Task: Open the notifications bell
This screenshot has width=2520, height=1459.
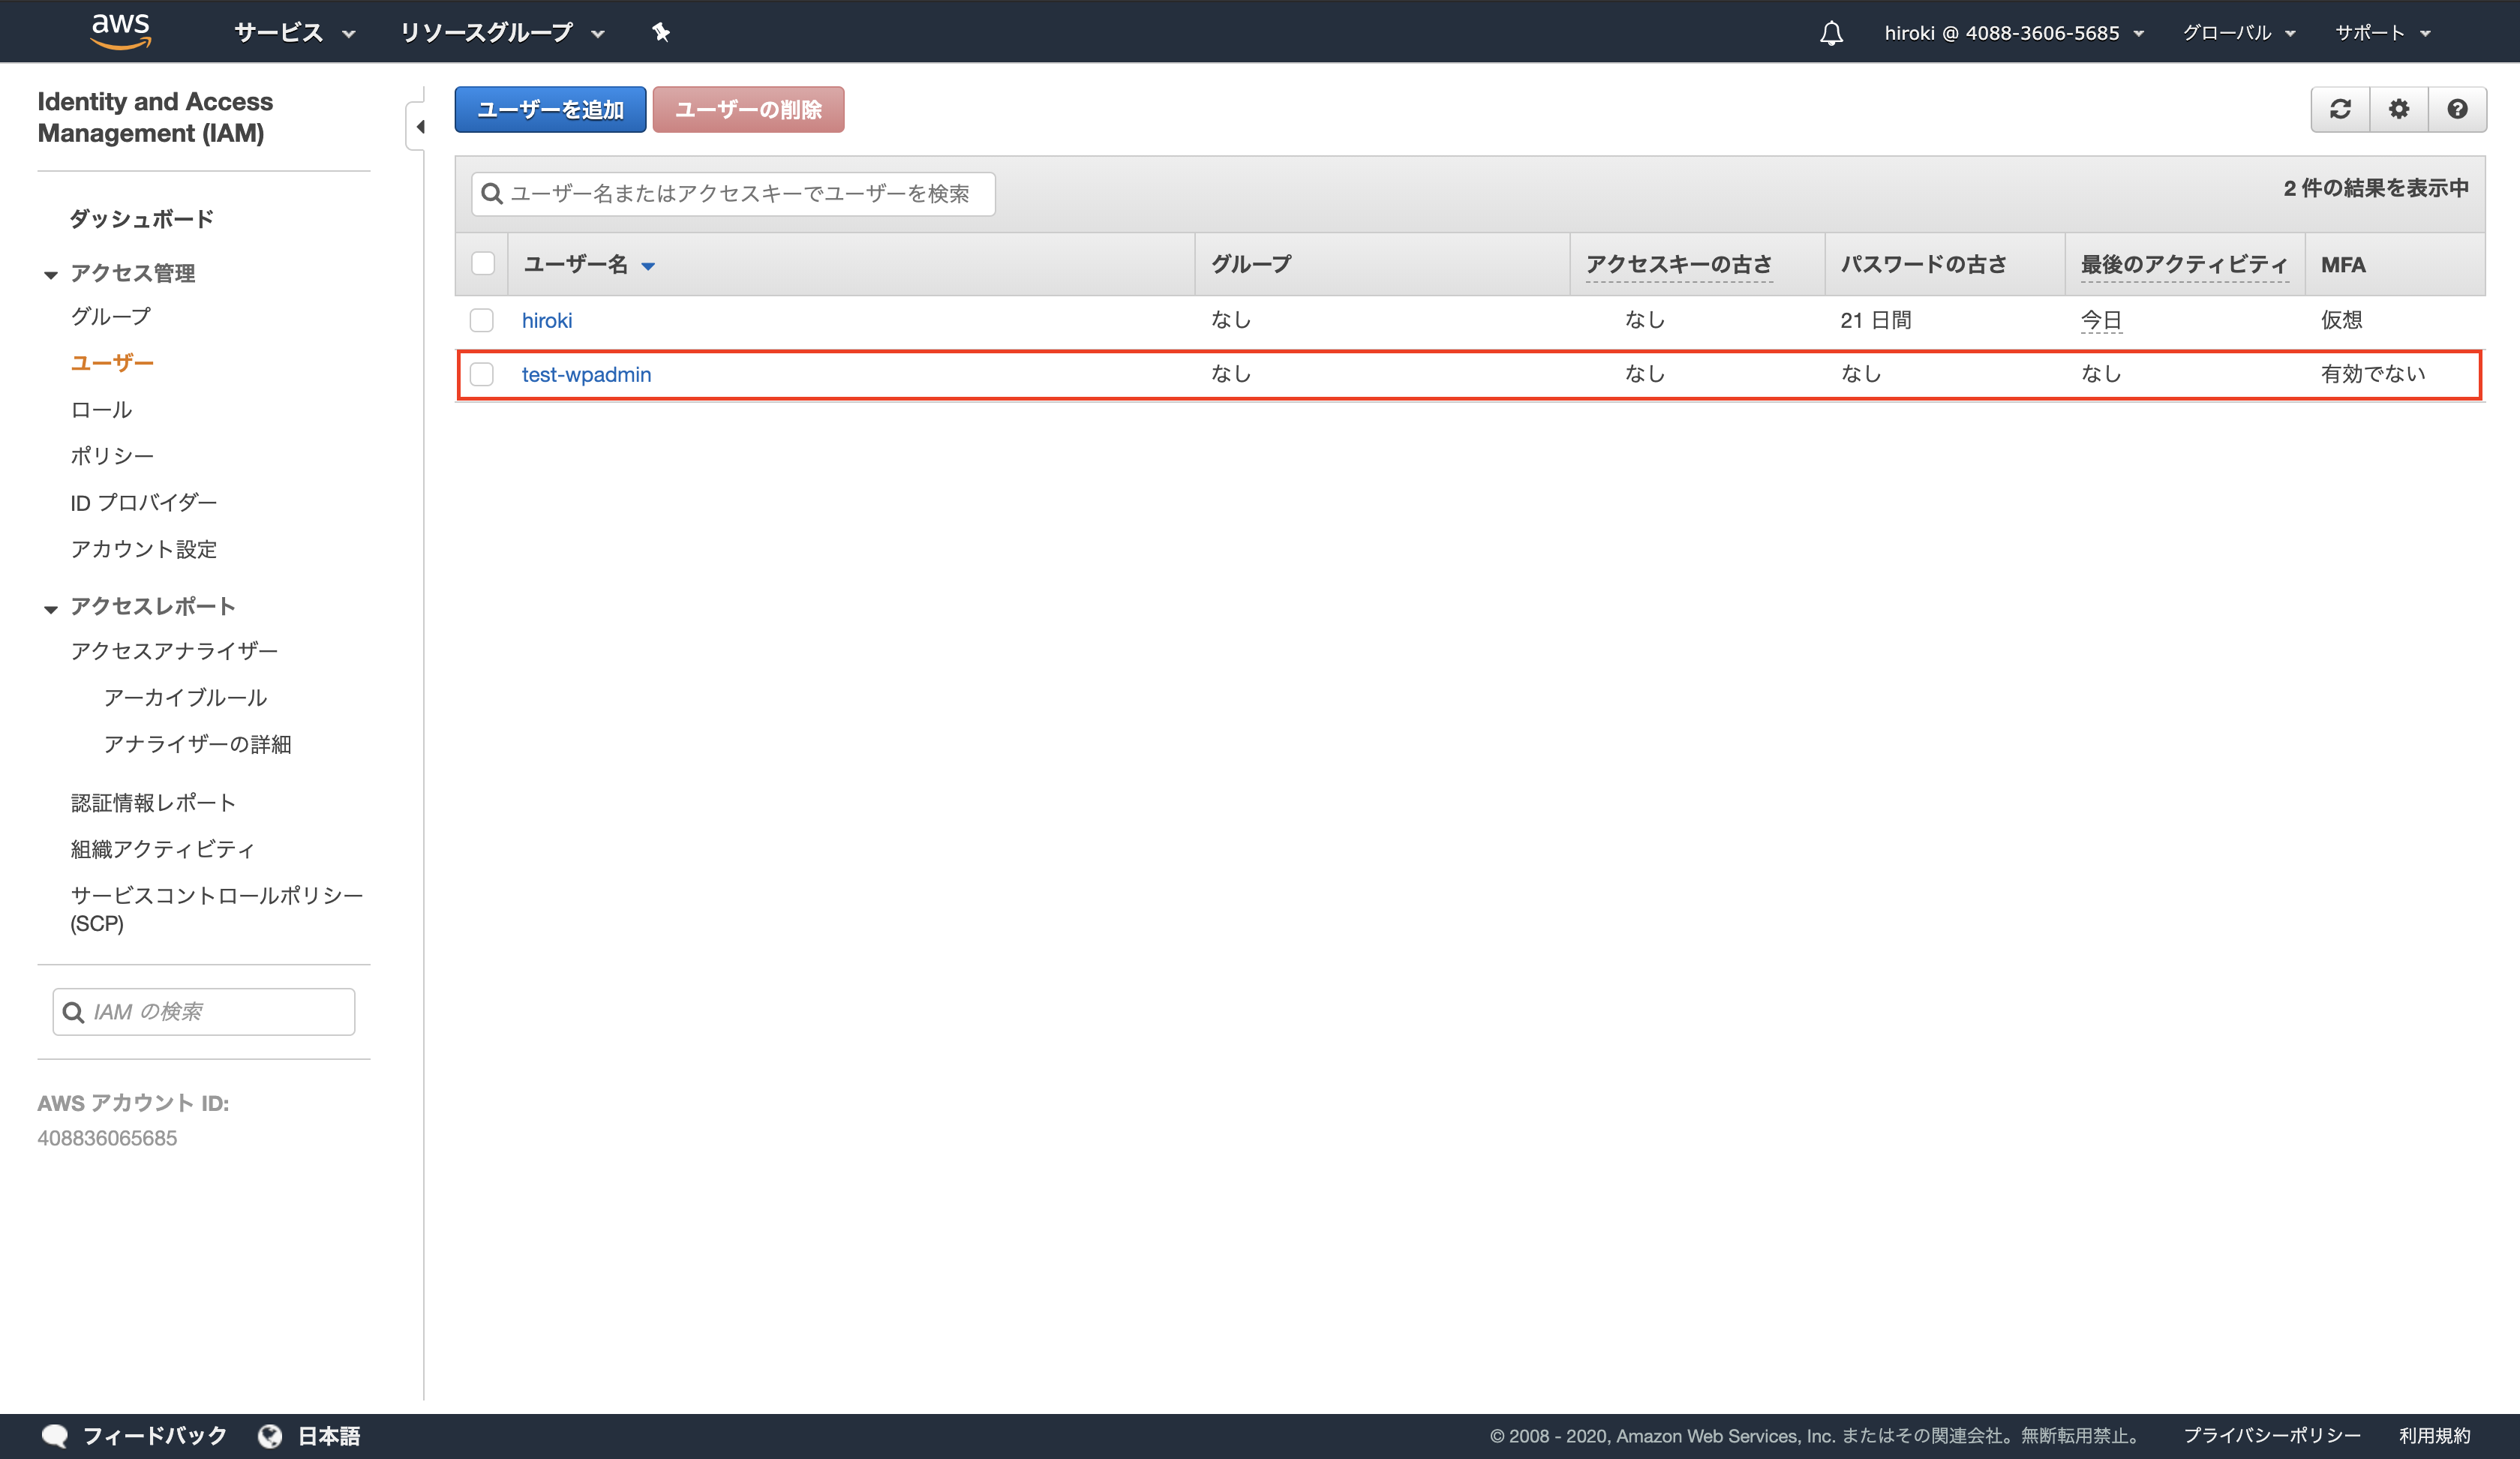Action: click(x=1830, y=33)
